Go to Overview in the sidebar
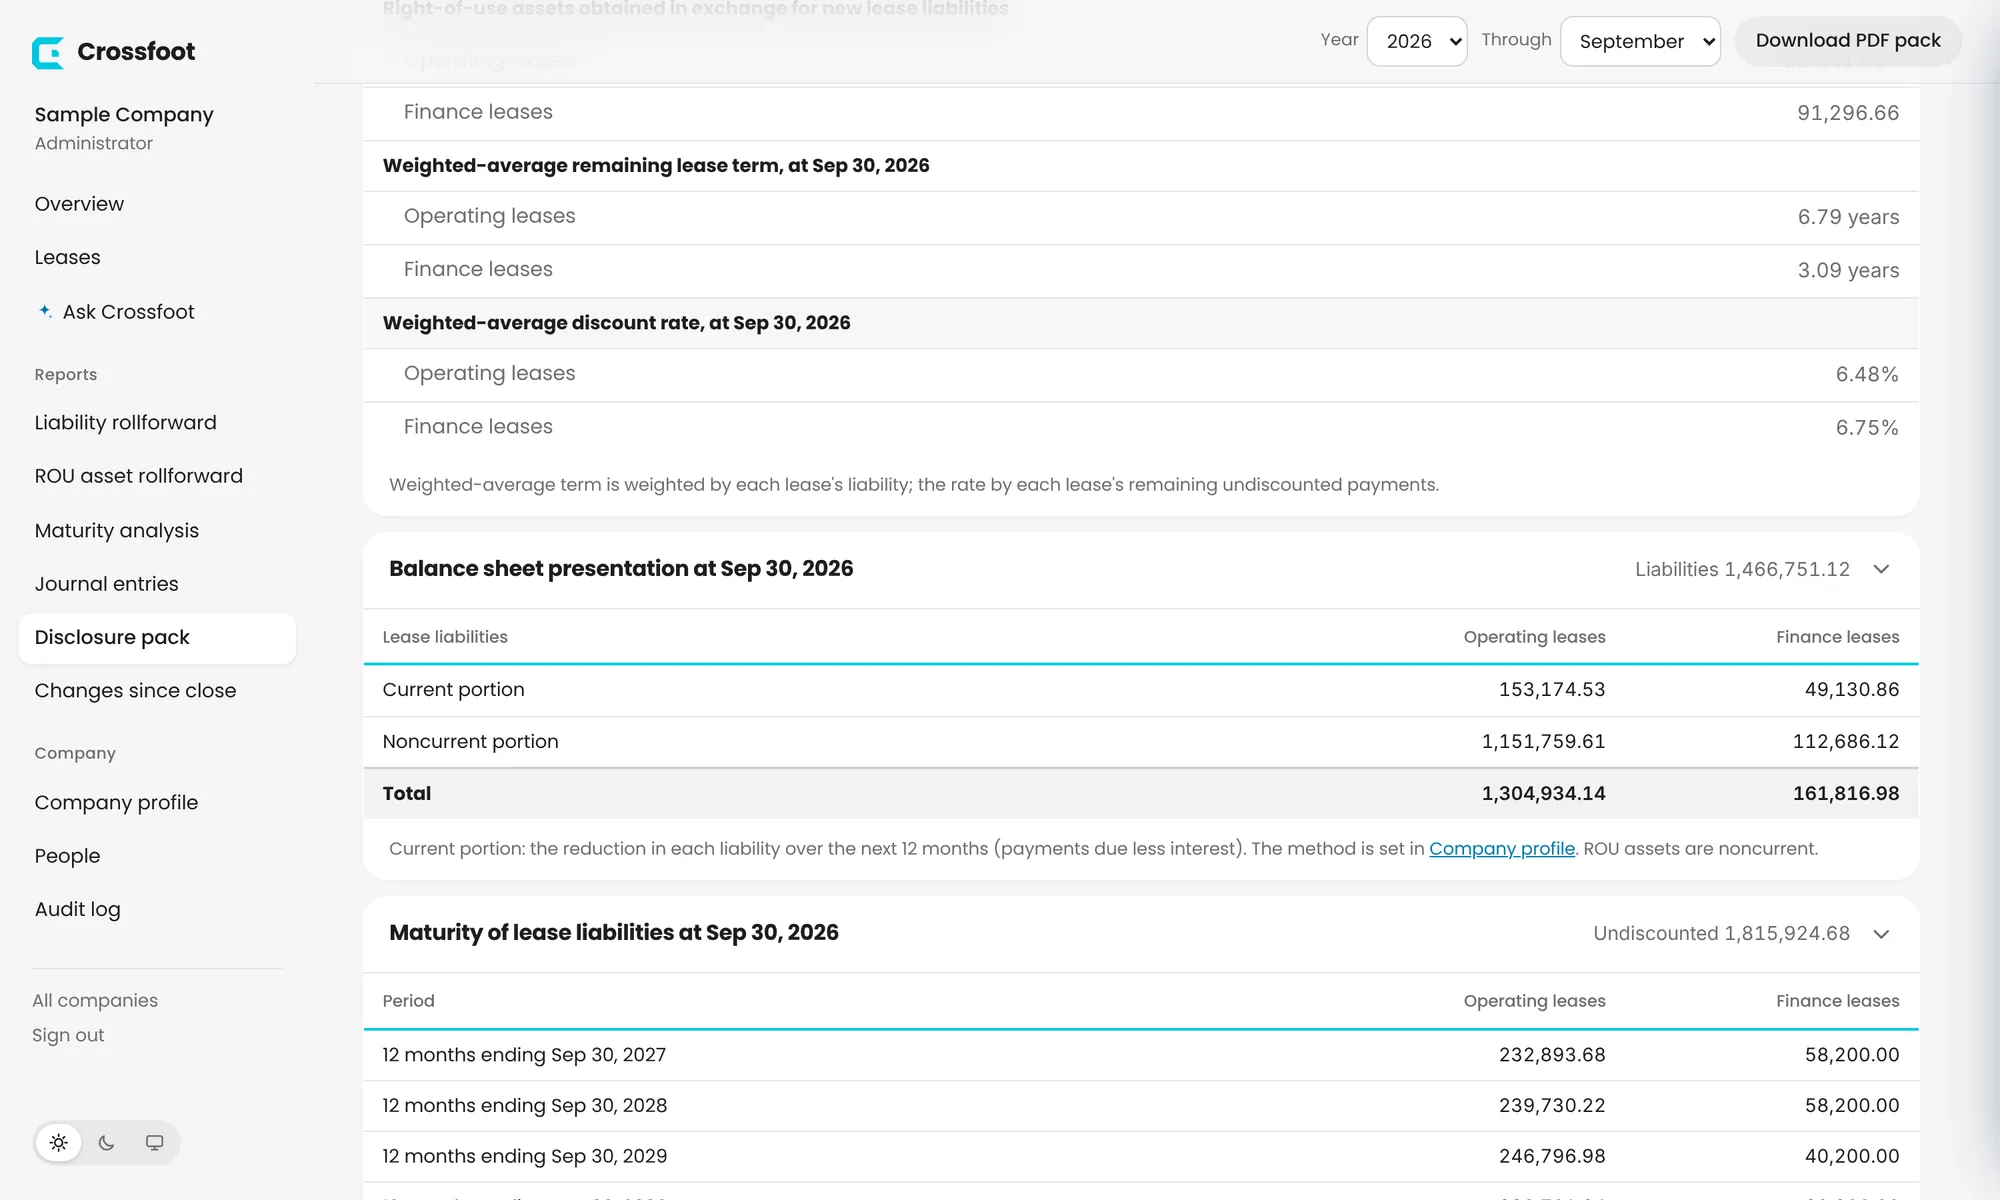This screenshot has height=1200, width=2000. point(79,204)
